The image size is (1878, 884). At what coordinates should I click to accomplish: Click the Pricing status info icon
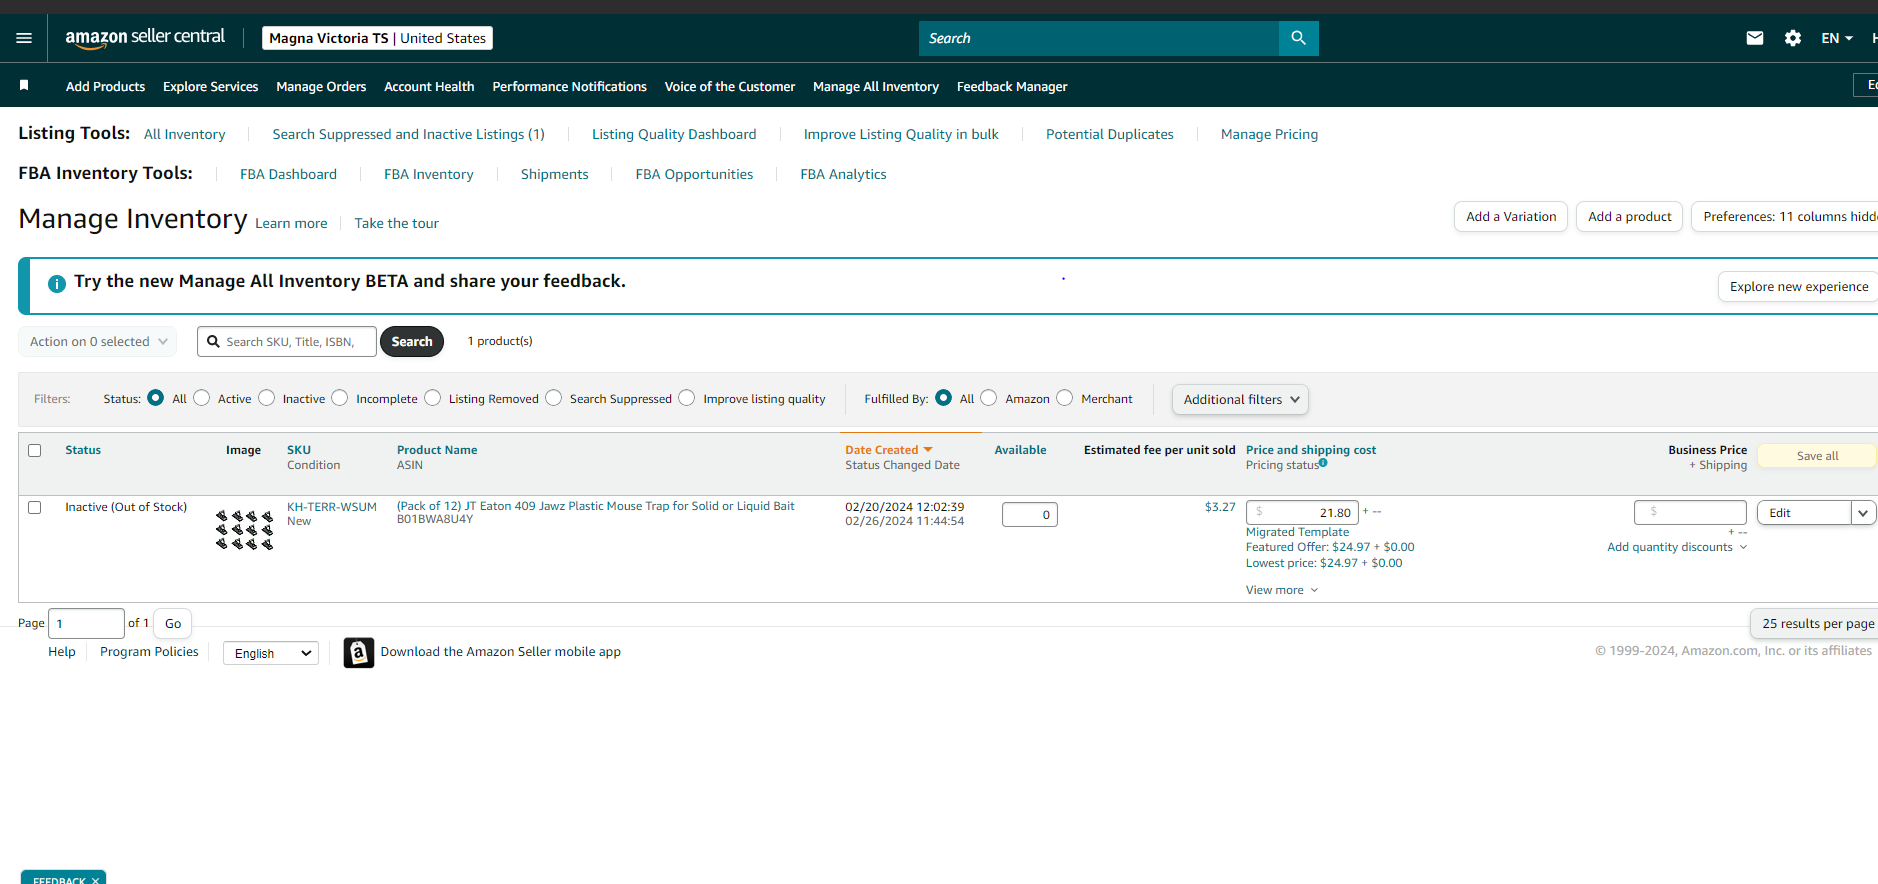click(x=1323, y=463)
